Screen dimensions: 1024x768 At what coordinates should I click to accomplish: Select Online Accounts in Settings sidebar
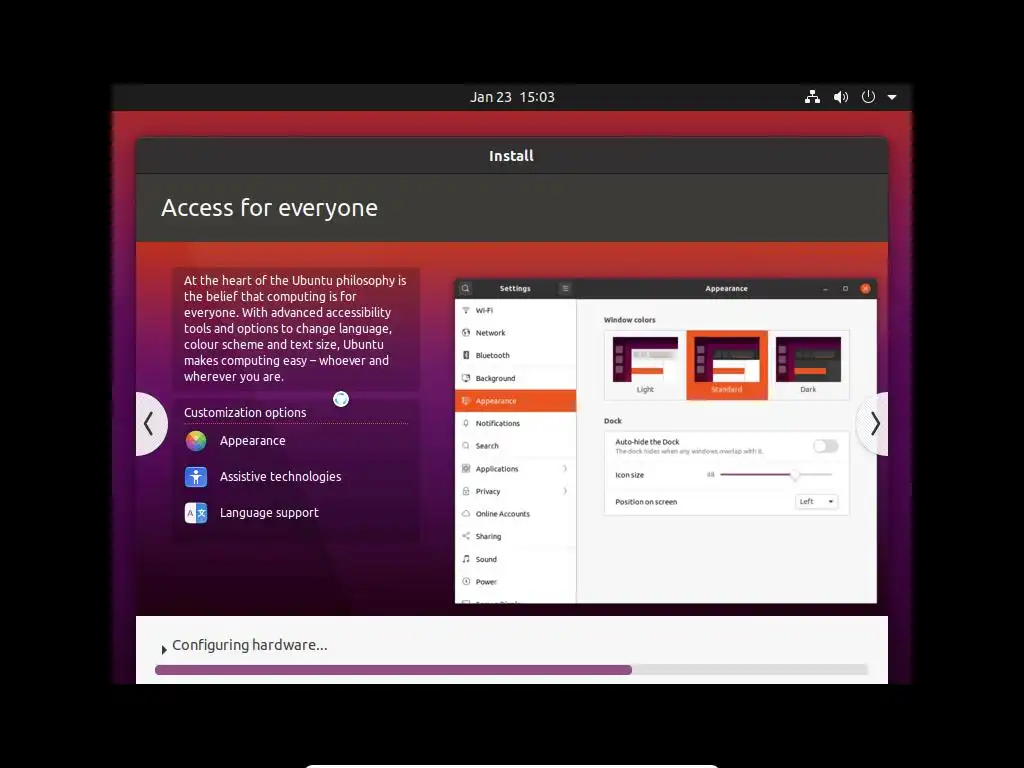tap(515, 514)
